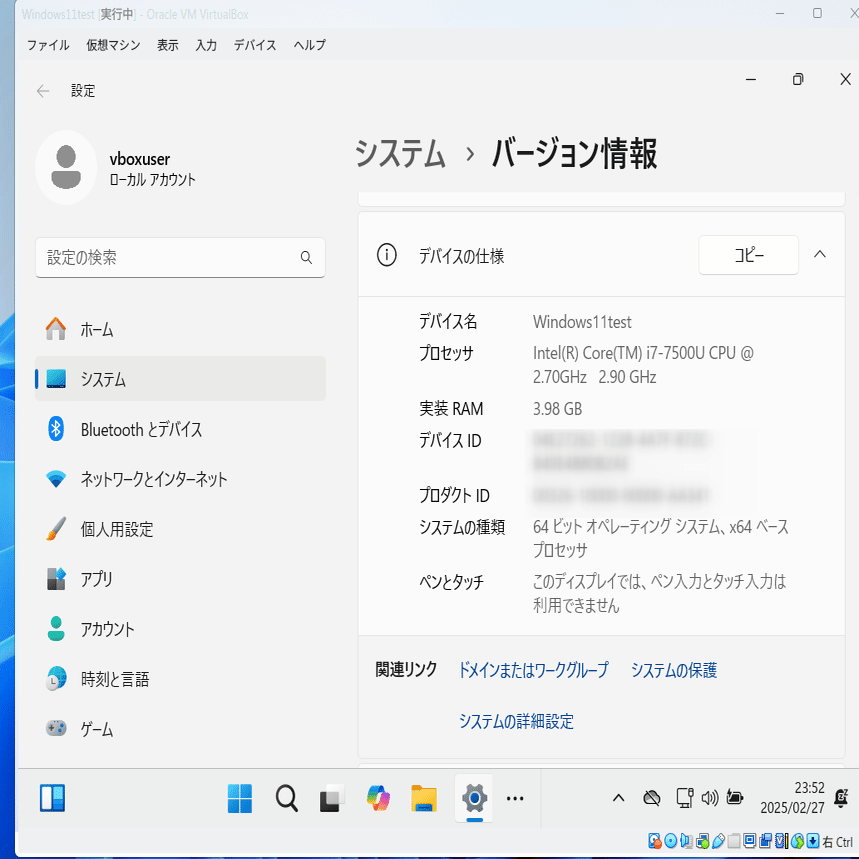Image resolution: width=859 pixels, height=859 pixels.
Task: Expand hidden icons in the system tray
Action: (618, 798)
